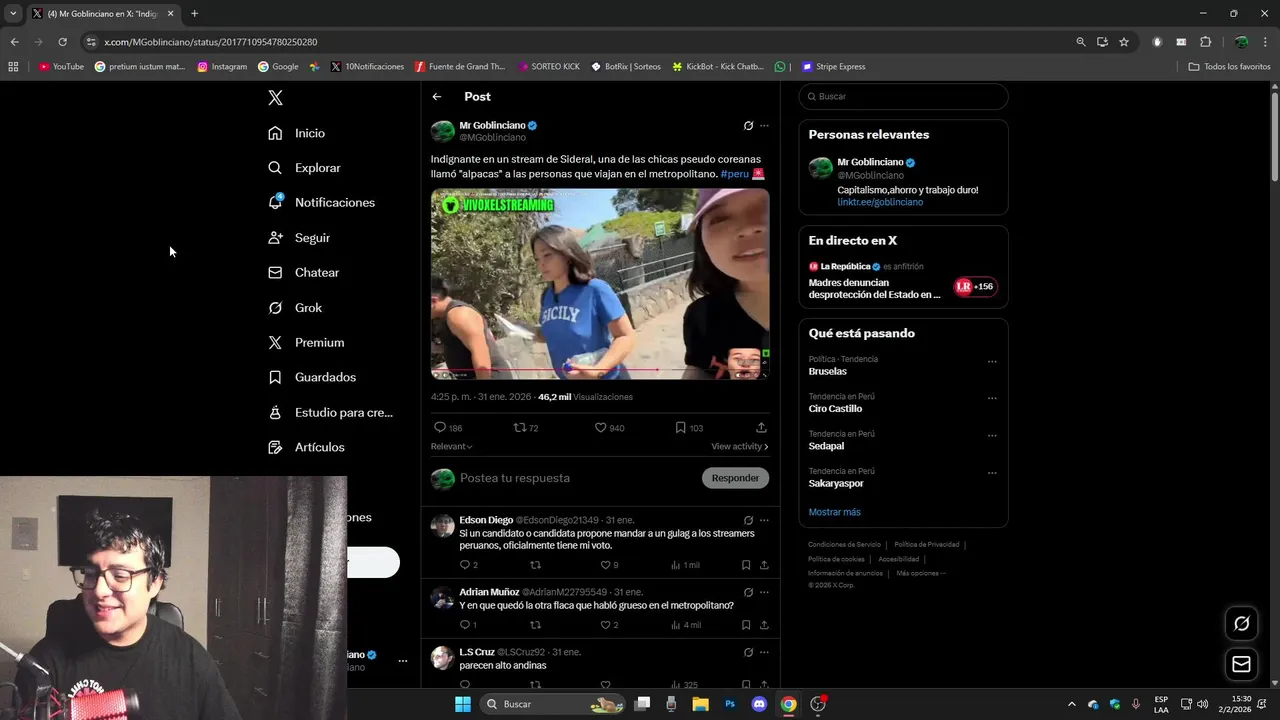Open floating Grok button
The width and height of the screenshot is (1280, 720).
(x=1241, y=623)
